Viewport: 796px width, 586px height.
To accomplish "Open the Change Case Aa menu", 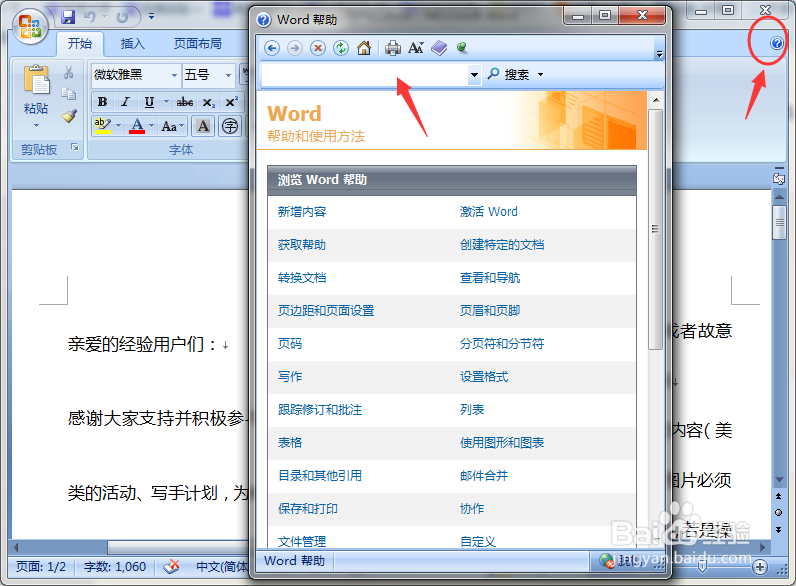I will [173, 125].
